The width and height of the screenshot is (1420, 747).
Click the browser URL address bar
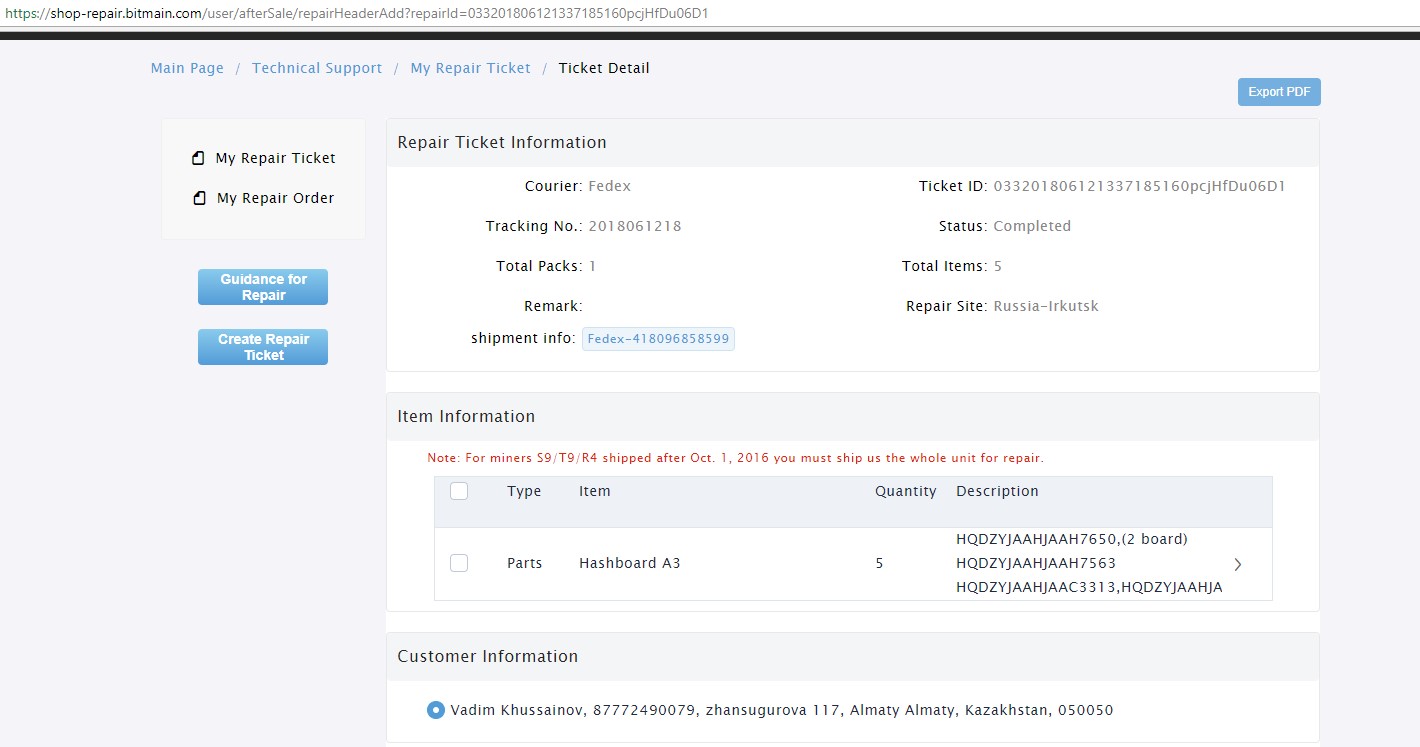coord(400,13)
